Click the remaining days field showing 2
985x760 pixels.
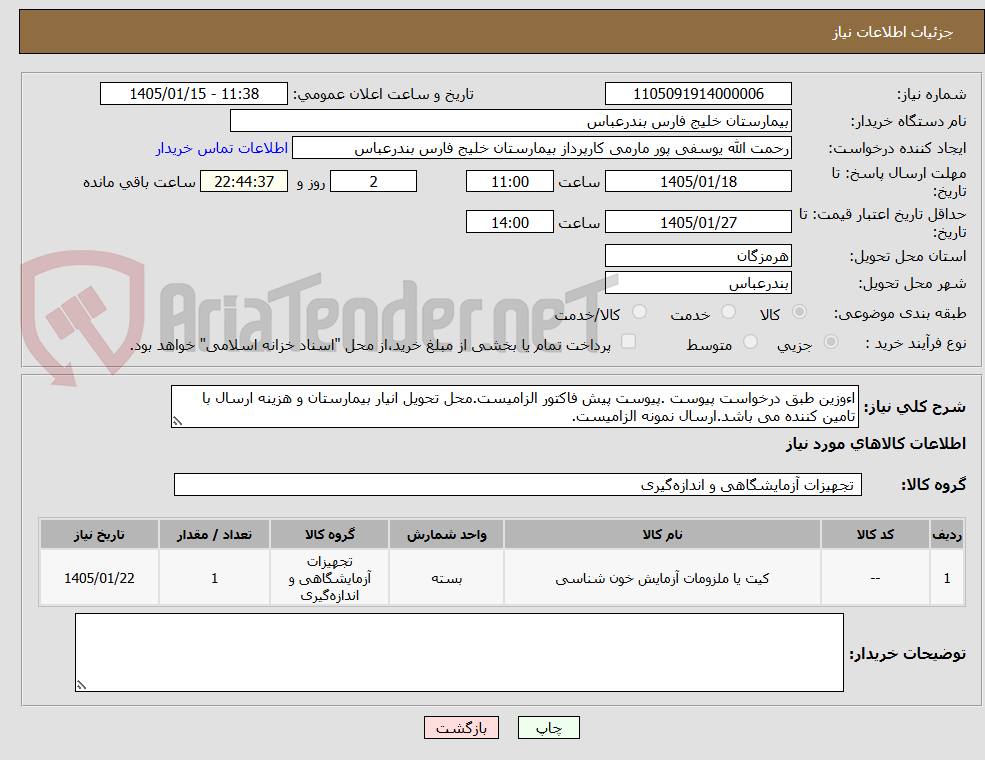click(373, 182)
